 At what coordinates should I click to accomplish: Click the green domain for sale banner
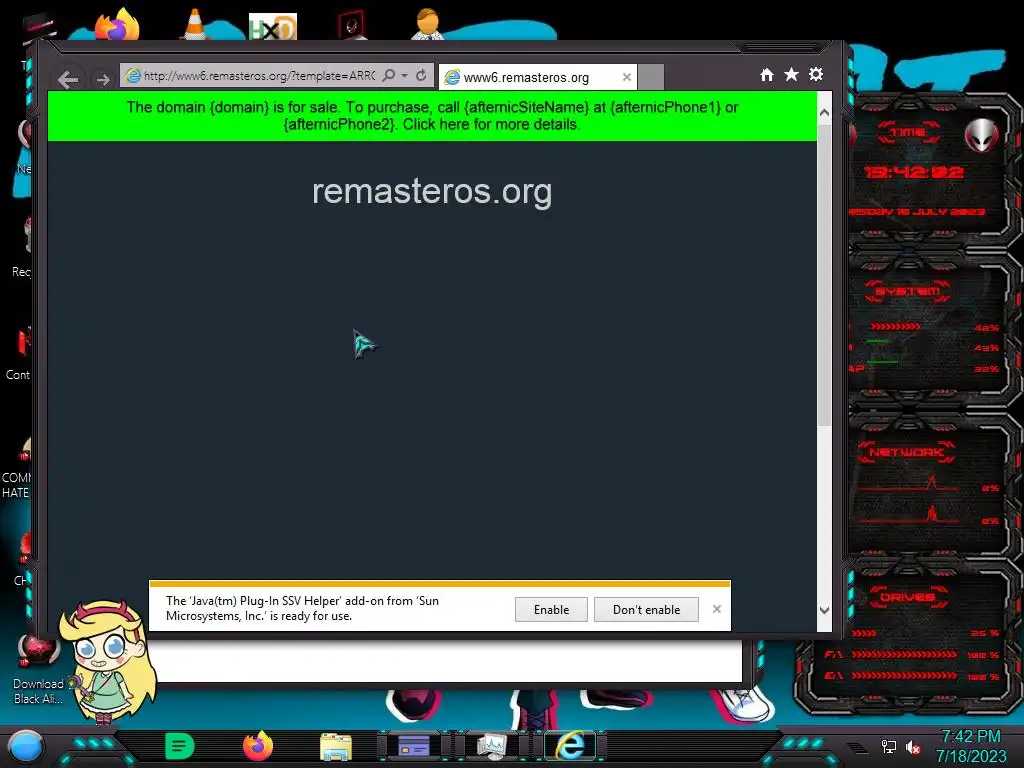coord(432,116)
